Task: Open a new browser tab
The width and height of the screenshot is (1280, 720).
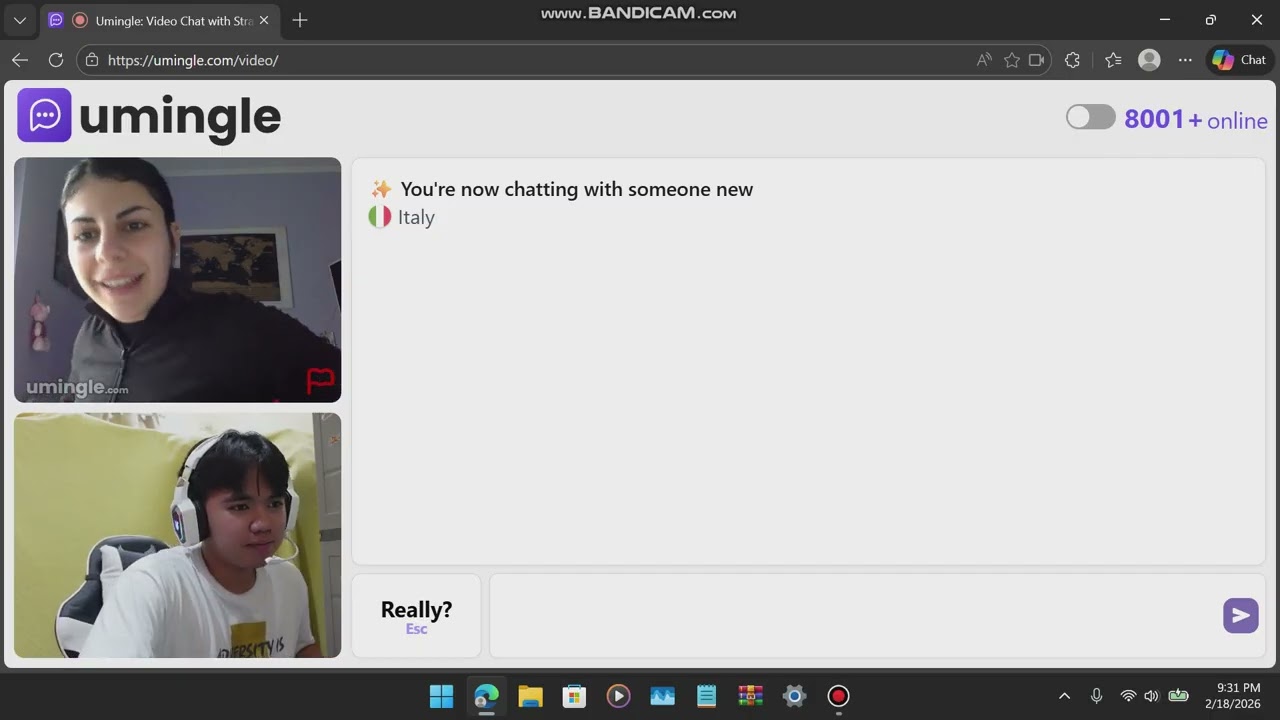Action: point(300,20)
